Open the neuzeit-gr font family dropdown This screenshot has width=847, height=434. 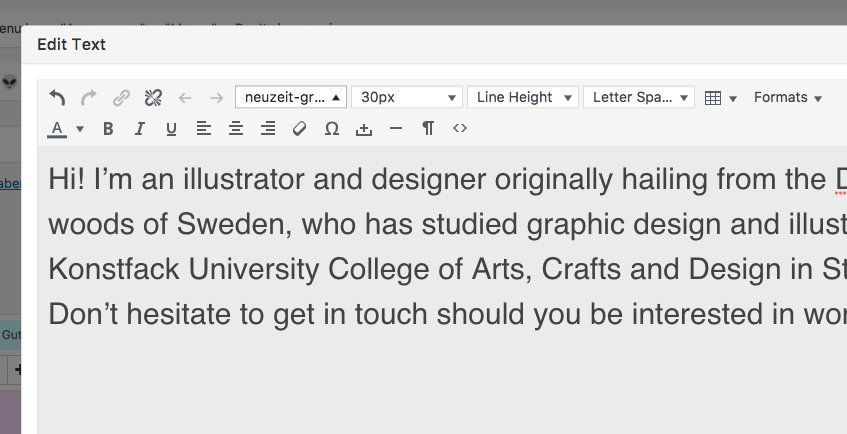[x=291, y=97]
